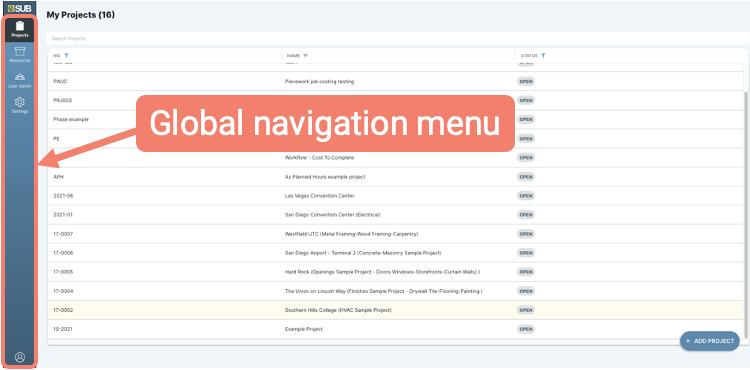
Task: Open the Hard Rock Openings Sample Project
Action: (382, 272)
